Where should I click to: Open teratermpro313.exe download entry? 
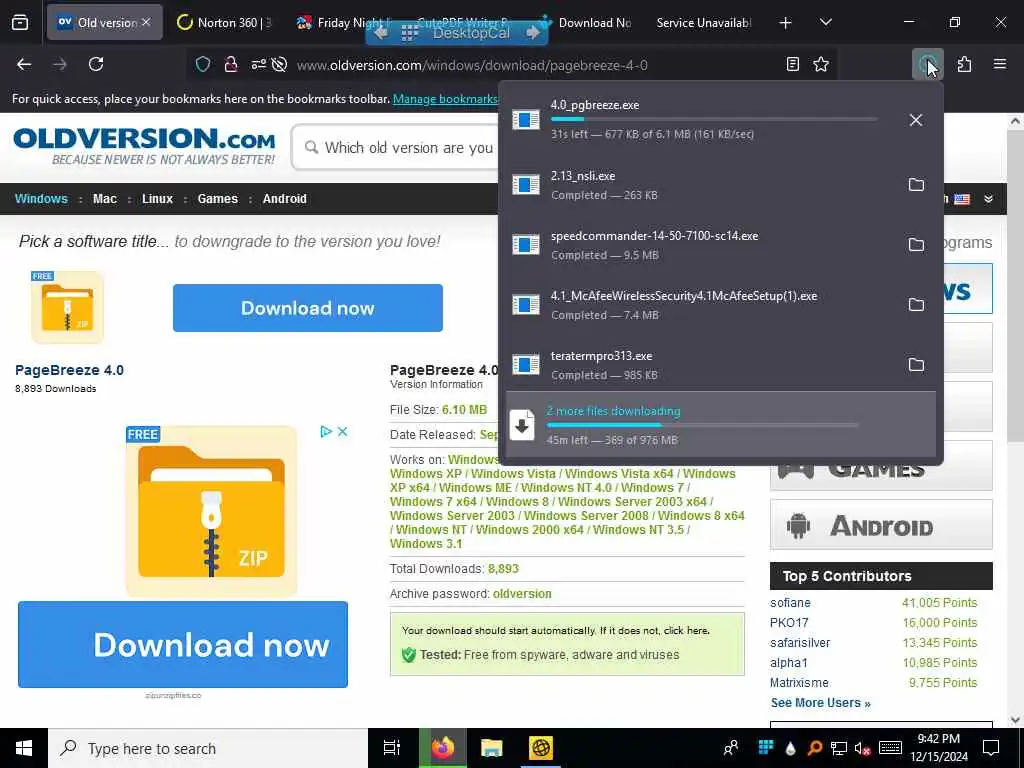click(699, 365)
